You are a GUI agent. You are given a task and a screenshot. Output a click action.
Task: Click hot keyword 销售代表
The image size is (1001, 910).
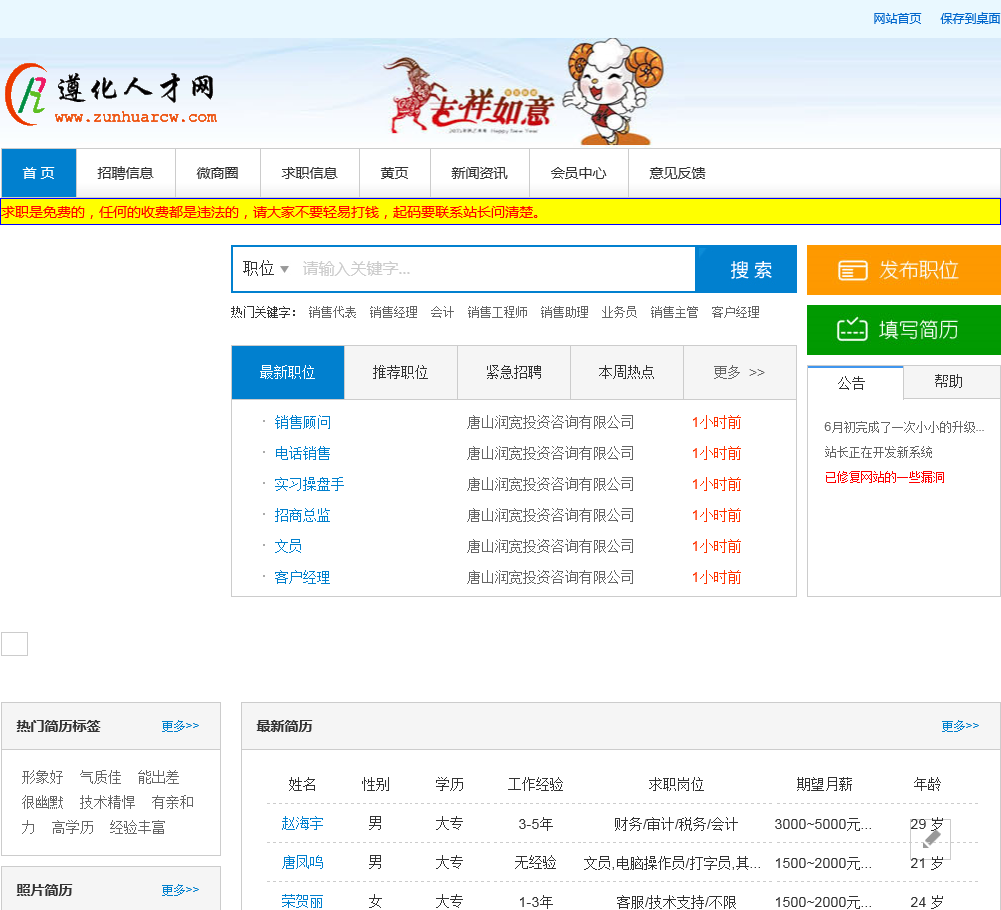(x=333, y=312)
